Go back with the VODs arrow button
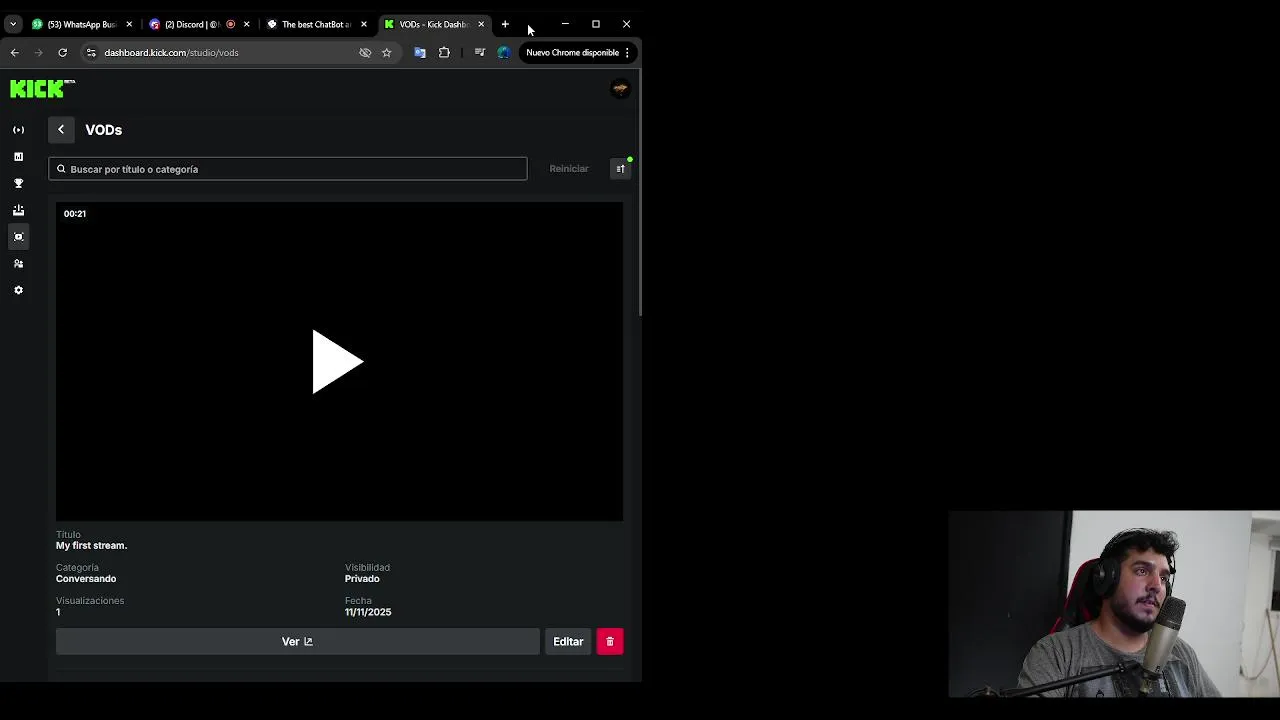Image resolution: width=1280 pixels, height=720 pixels. point(61,130)
